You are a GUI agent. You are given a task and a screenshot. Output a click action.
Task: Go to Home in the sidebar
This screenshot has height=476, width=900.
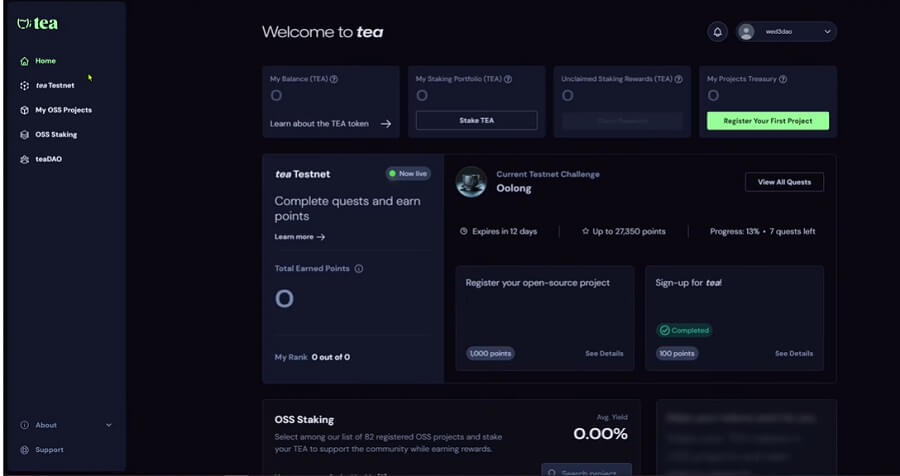tap(45, 61)
